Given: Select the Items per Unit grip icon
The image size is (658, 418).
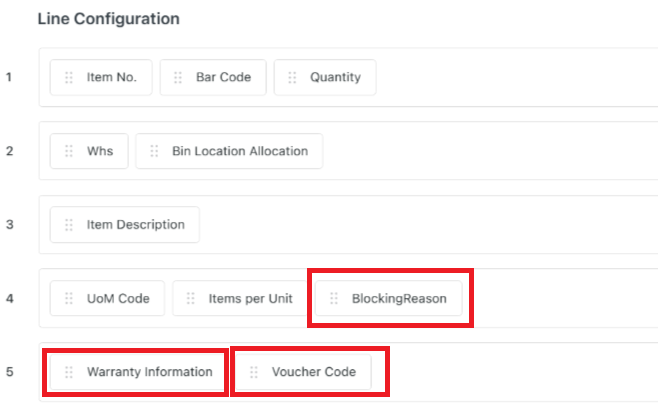Looking at the screenshot, I should (x=191, y=299).
